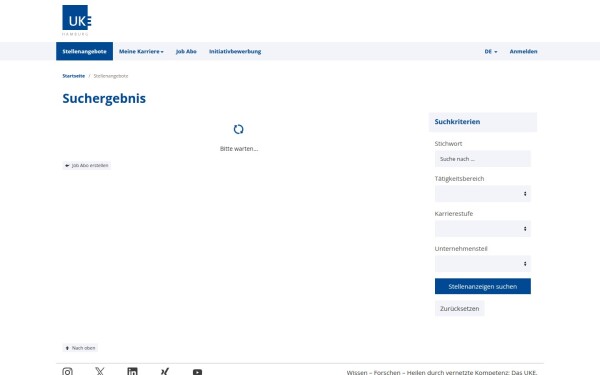The width and height of the screenshot is (600, 375).
Task: Click the Stellenangebote breadcrumb text
Action: click(x=111, y=76)
